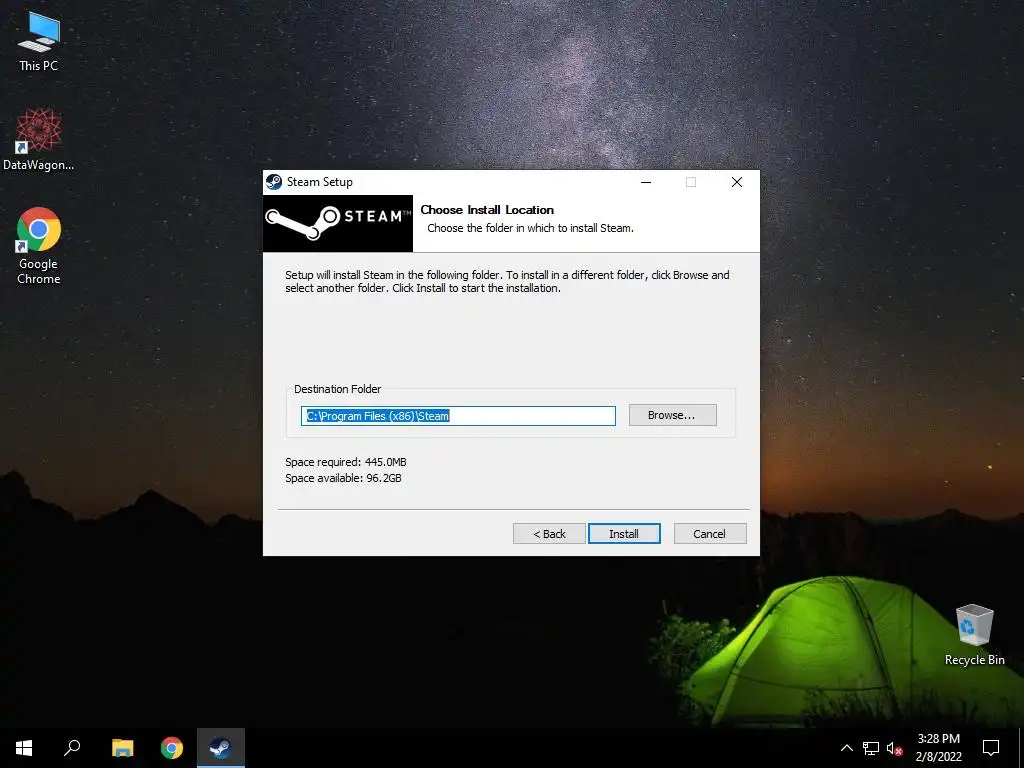The height and width of the screenshot is (768, 1024).
Task: Browse for a different install folder
Action: point(673,415)
